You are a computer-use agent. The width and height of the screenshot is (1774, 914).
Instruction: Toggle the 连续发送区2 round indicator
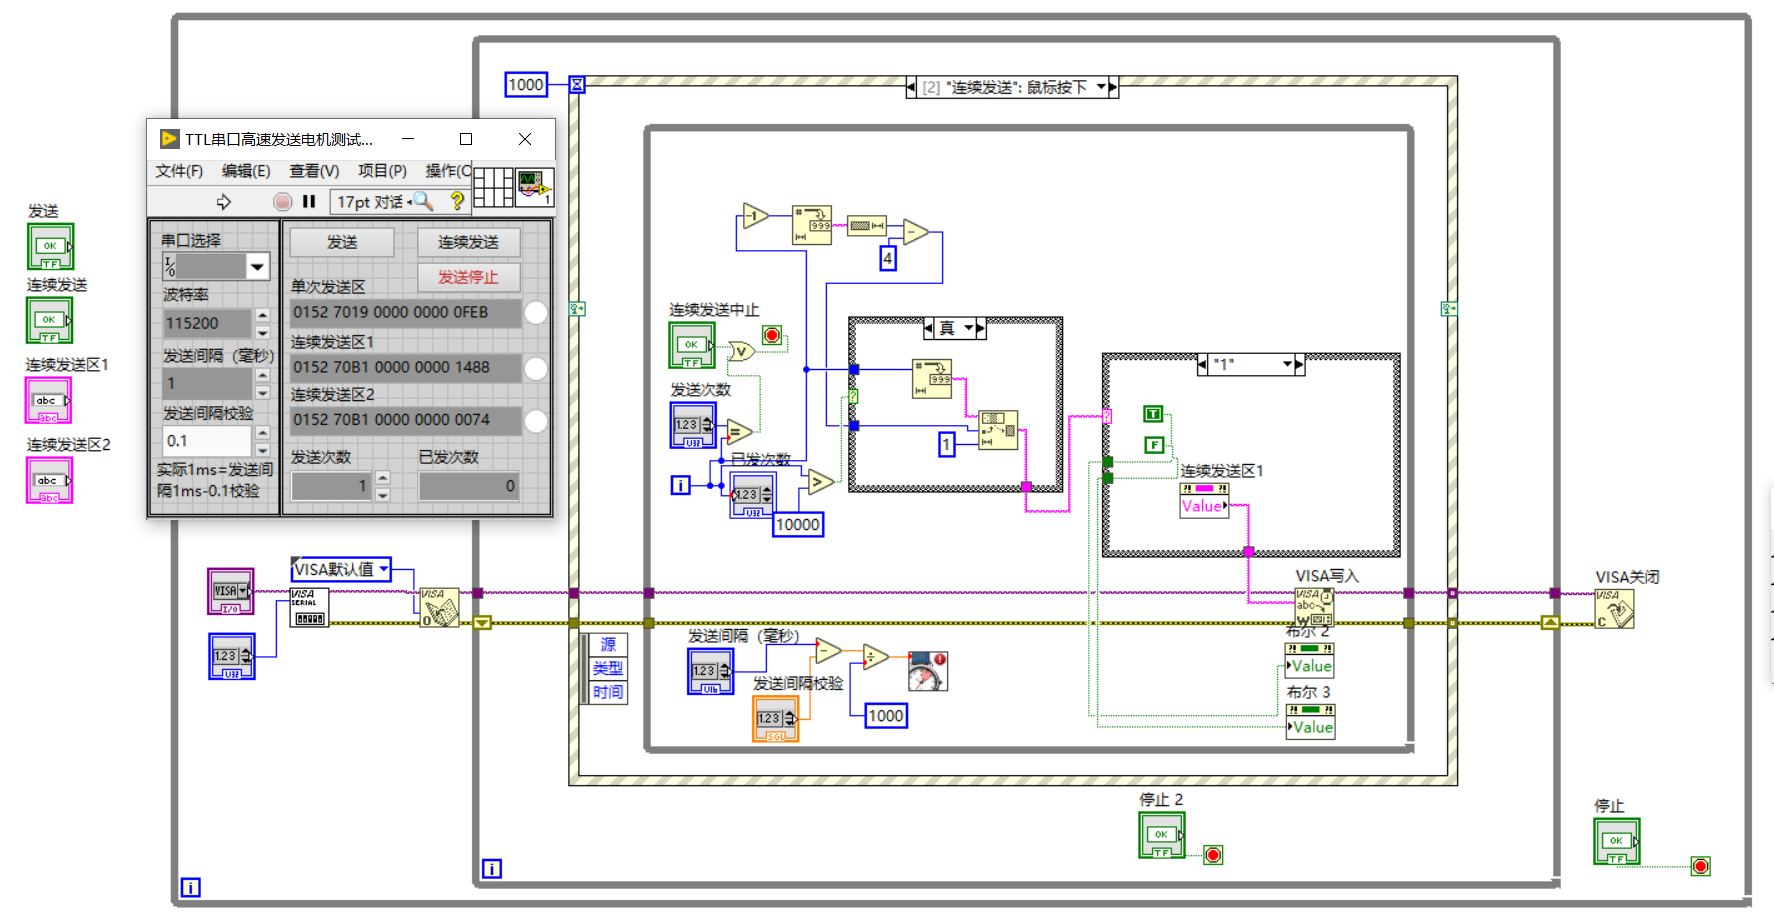[536, 421]
